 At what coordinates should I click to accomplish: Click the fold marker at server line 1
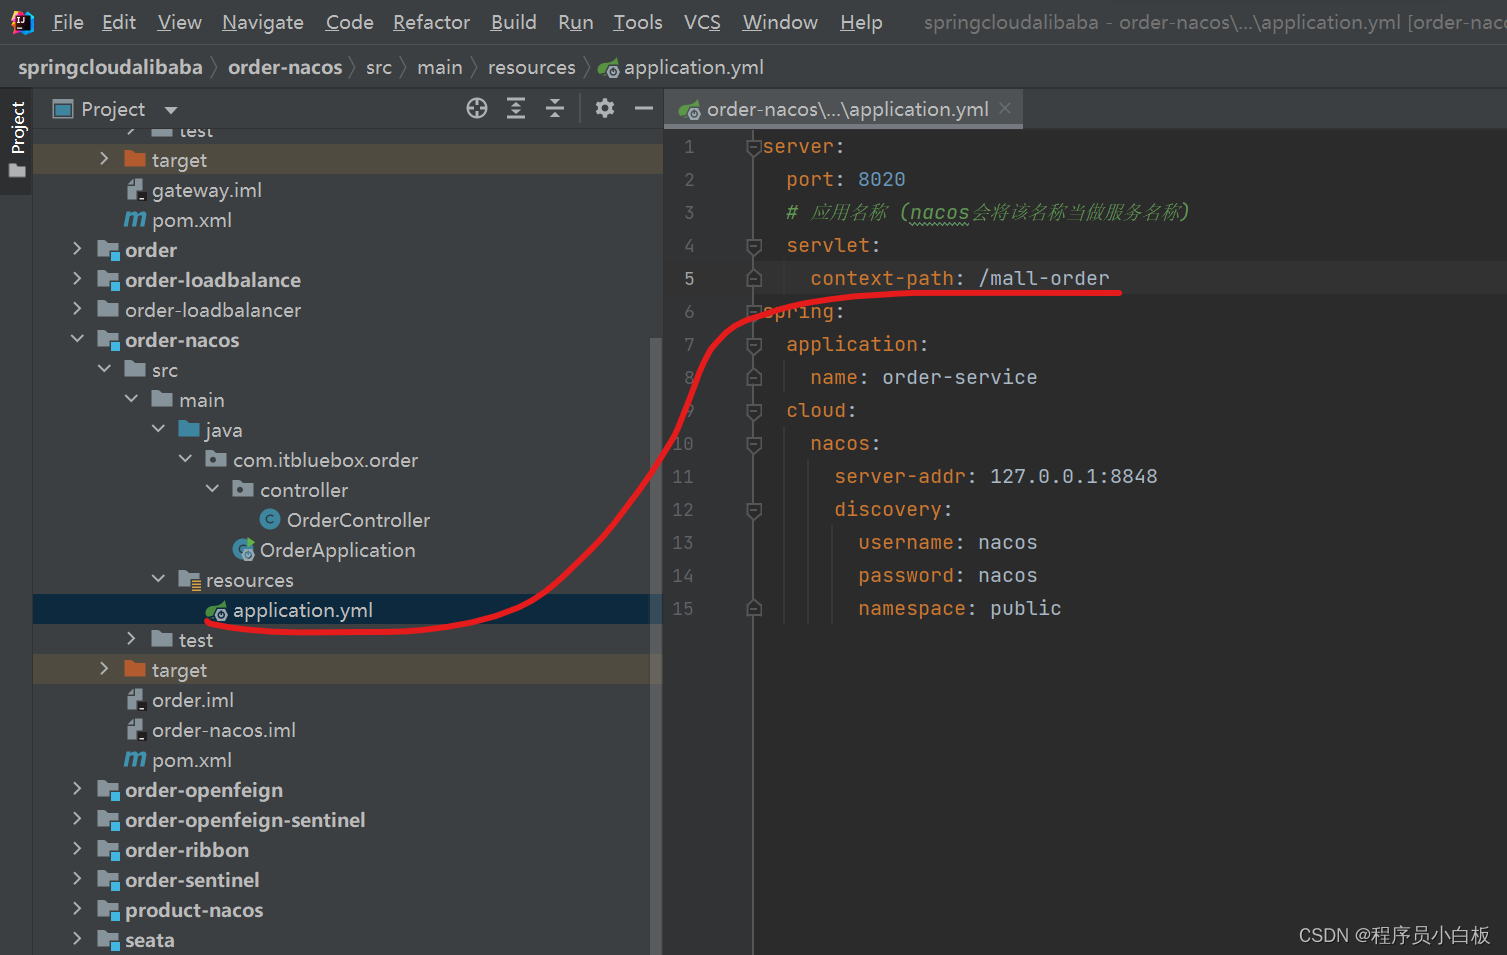click(x=754, y=146)
